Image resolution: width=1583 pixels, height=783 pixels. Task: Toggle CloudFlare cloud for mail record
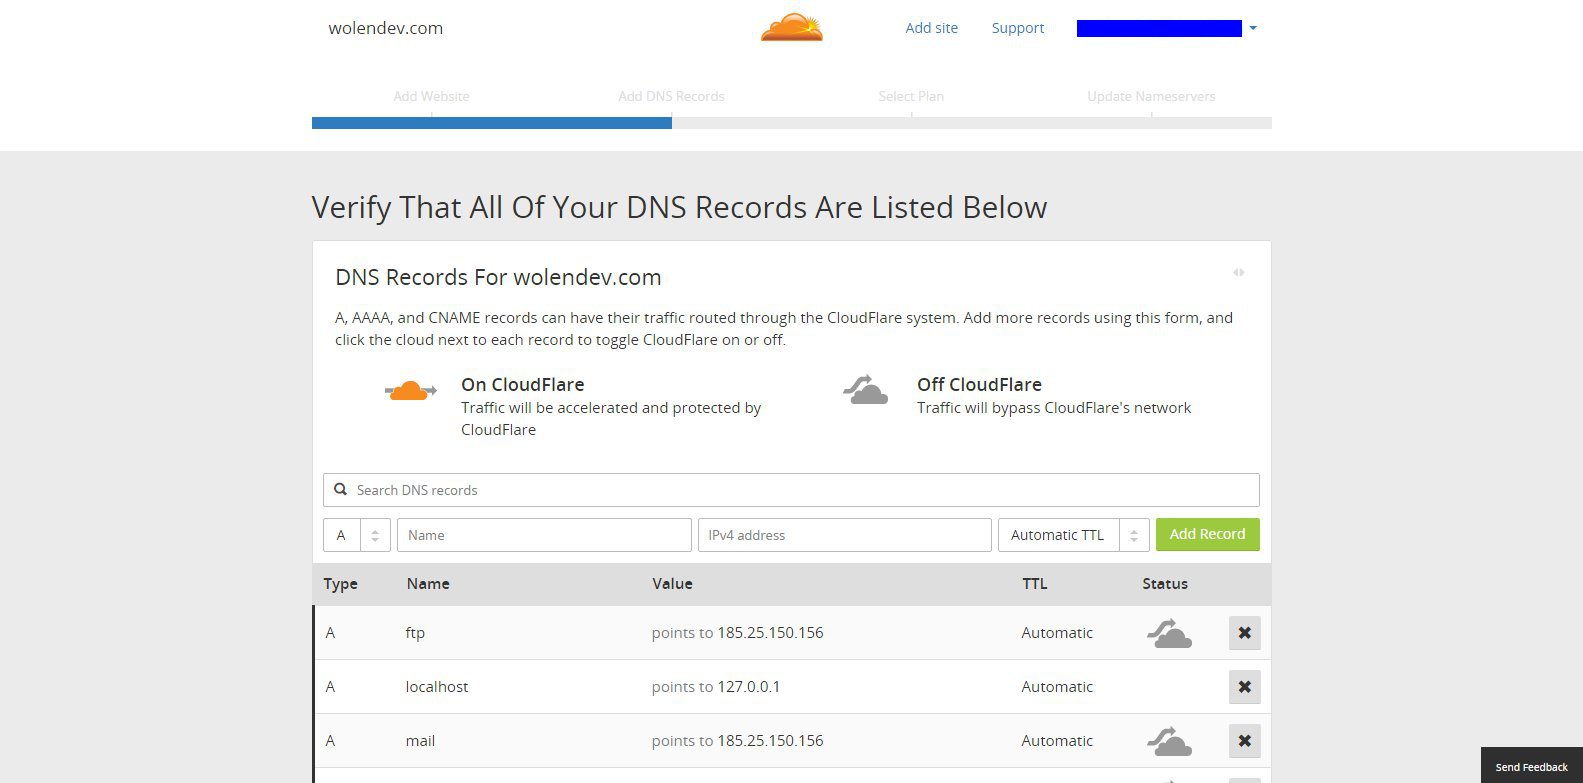click(x=1169, y=741)
